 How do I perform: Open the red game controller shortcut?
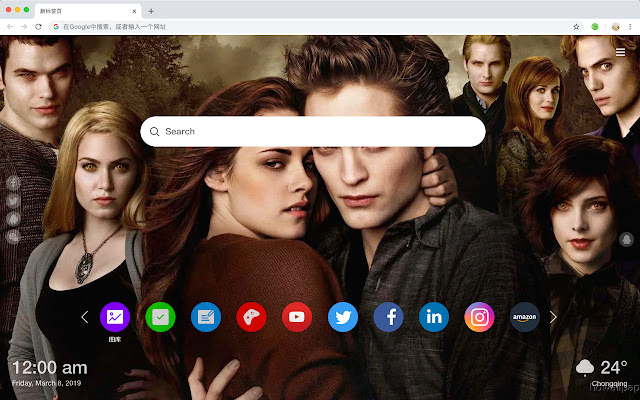[251, 317]
